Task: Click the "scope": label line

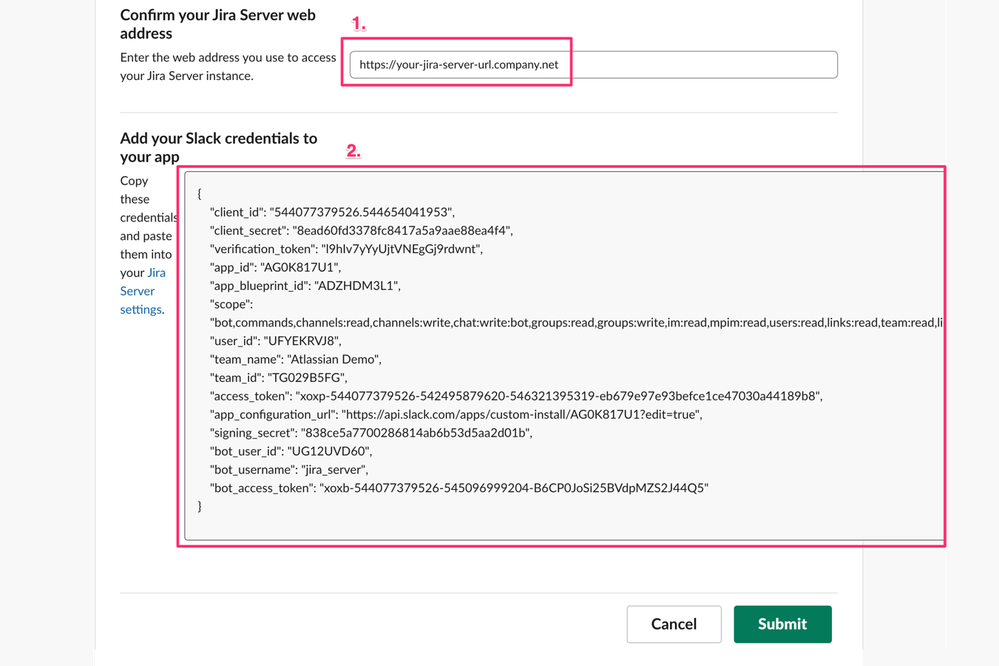Action: (x=231, y=304)
